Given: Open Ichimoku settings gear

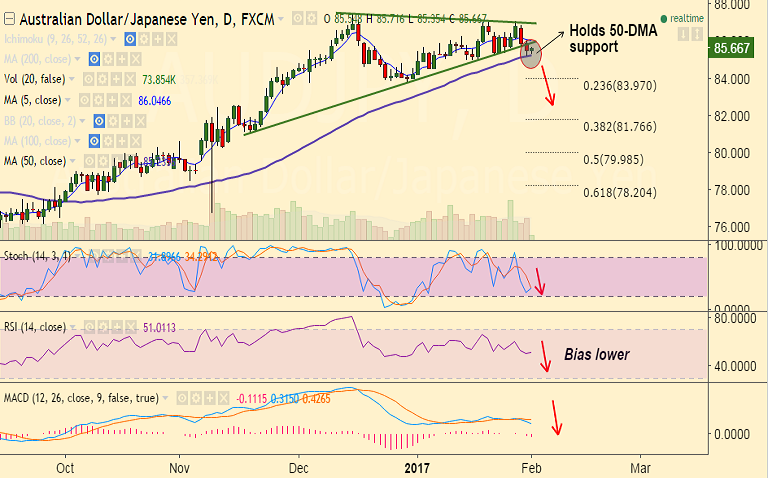Looking at the screenshot, I should click(144, 39).
